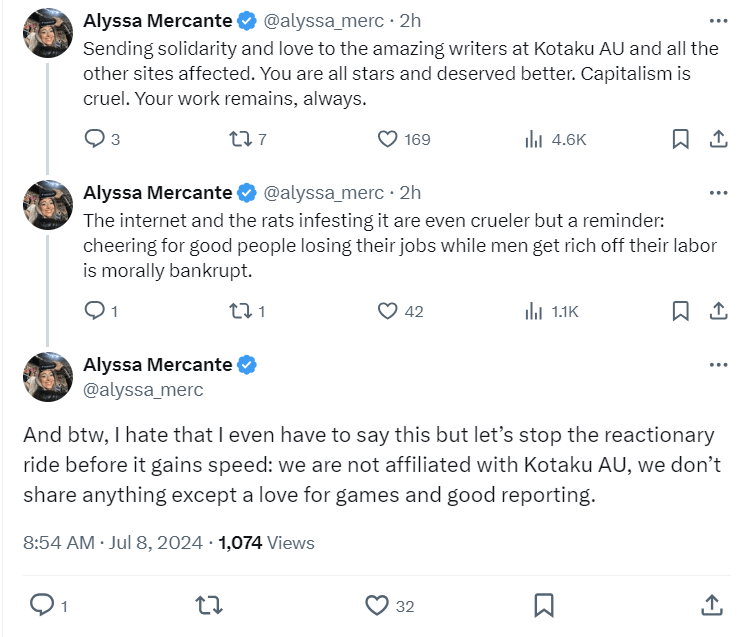Open the first tweet's 2h timestamp
Image resolution: width=749 pixels, height=637 pixels.
click(x=410, y=20)
